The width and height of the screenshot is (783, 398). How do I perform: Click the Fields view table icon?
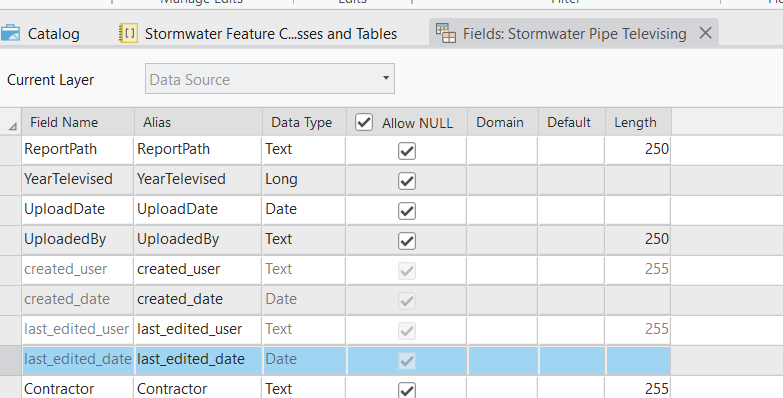pos(445,33)
